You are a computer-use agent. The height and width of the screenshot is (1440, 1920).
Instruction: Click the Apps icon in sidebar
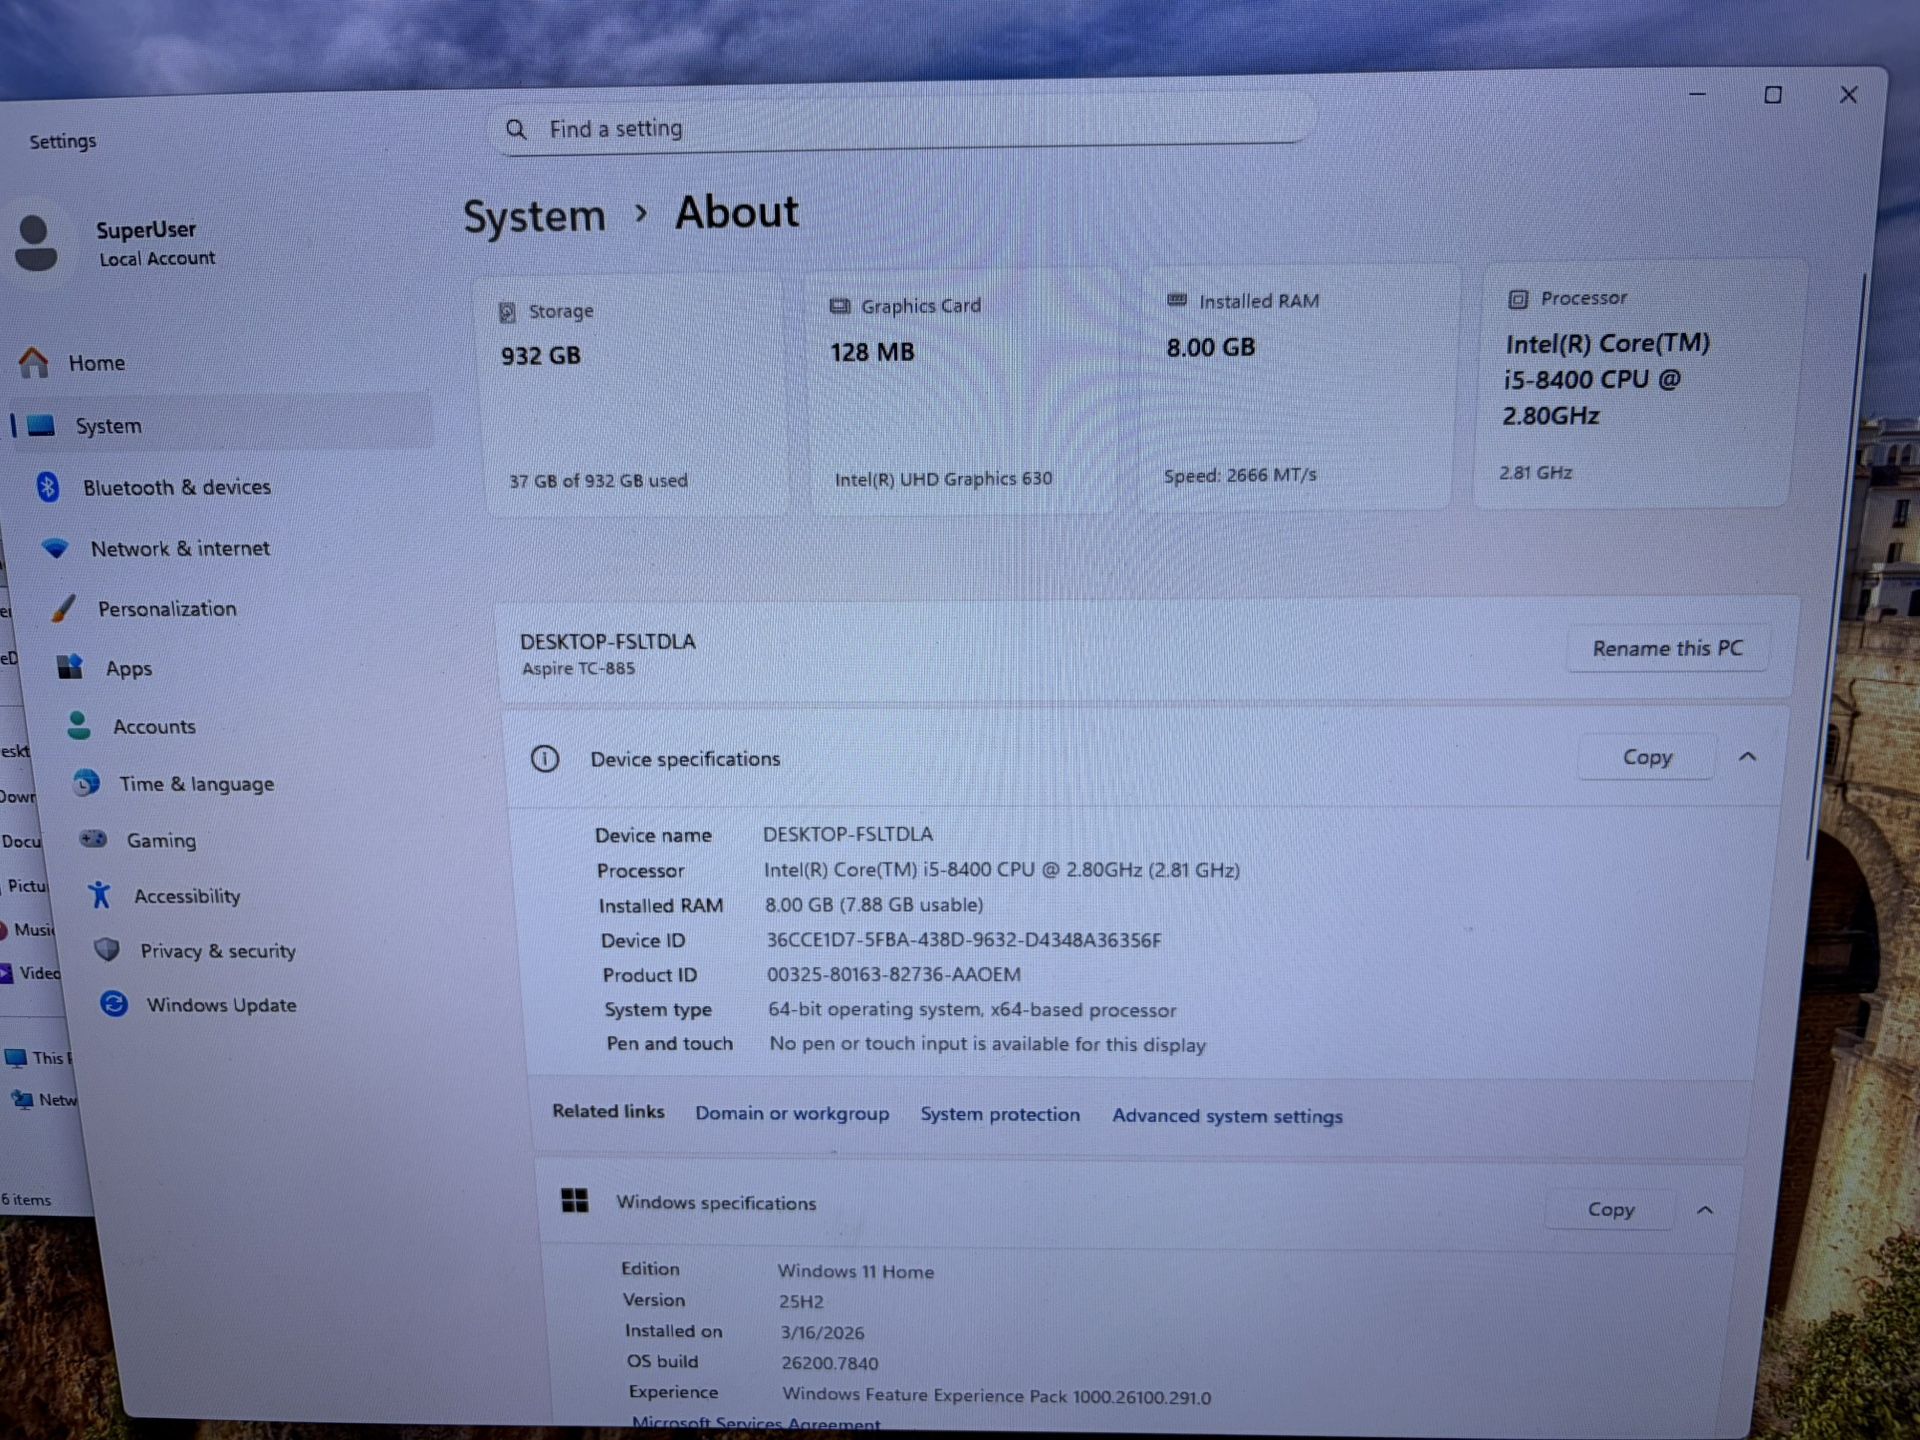70,667
